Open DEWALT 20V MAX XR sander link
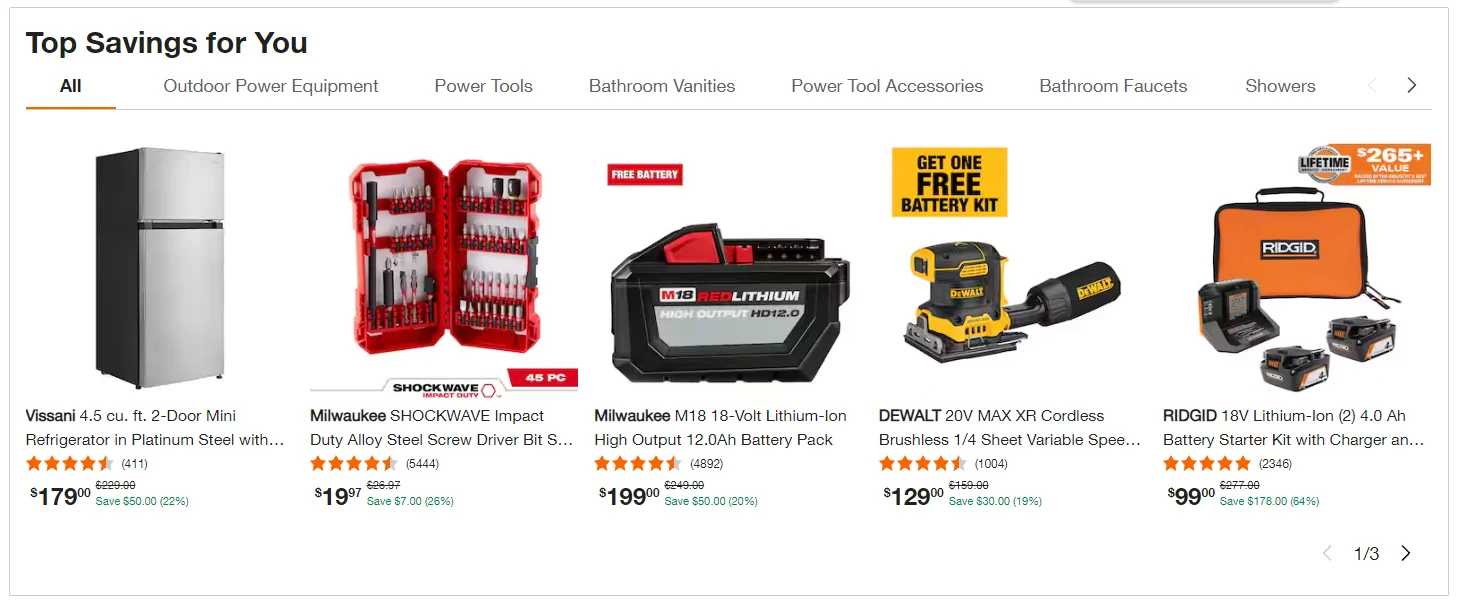 coord(1010,428)
